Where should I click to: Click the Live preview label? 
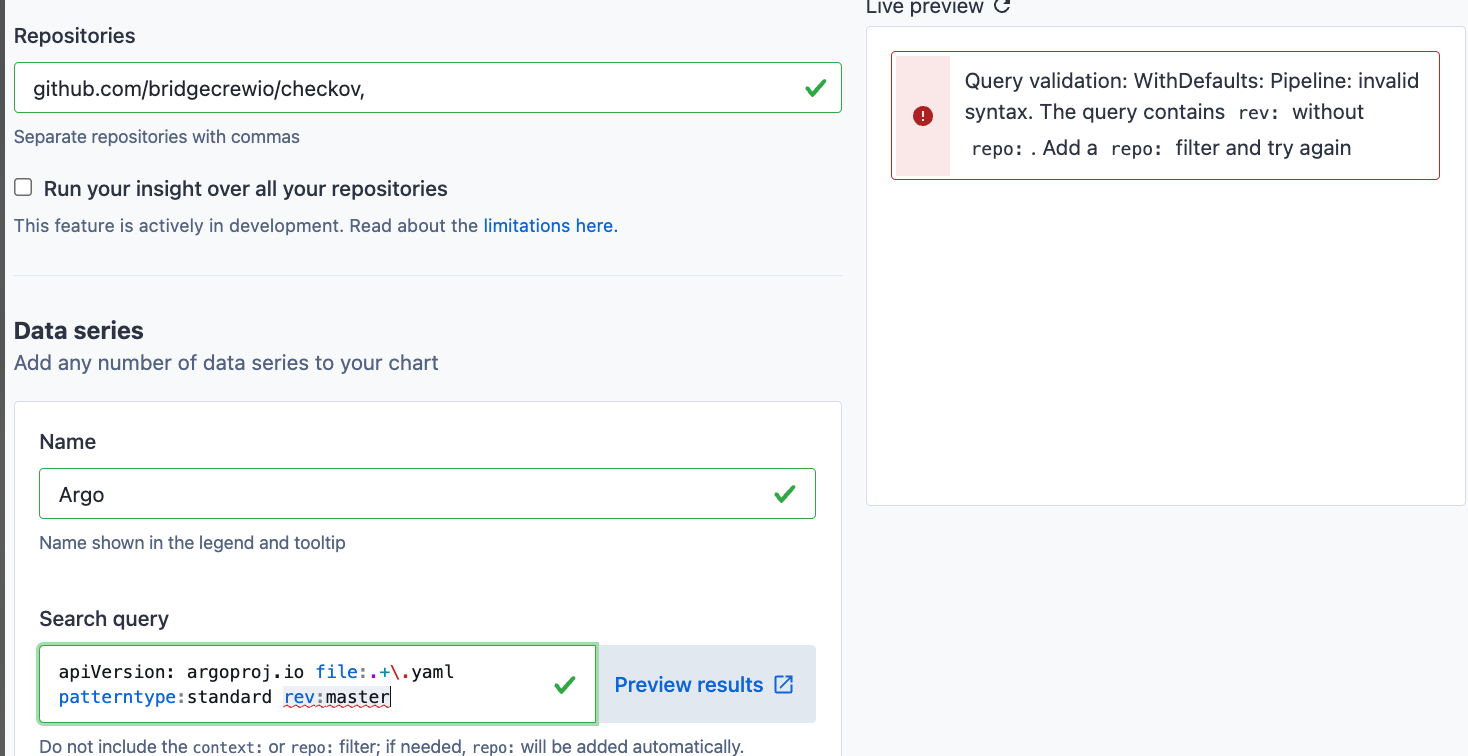click(x=924, y=7)
